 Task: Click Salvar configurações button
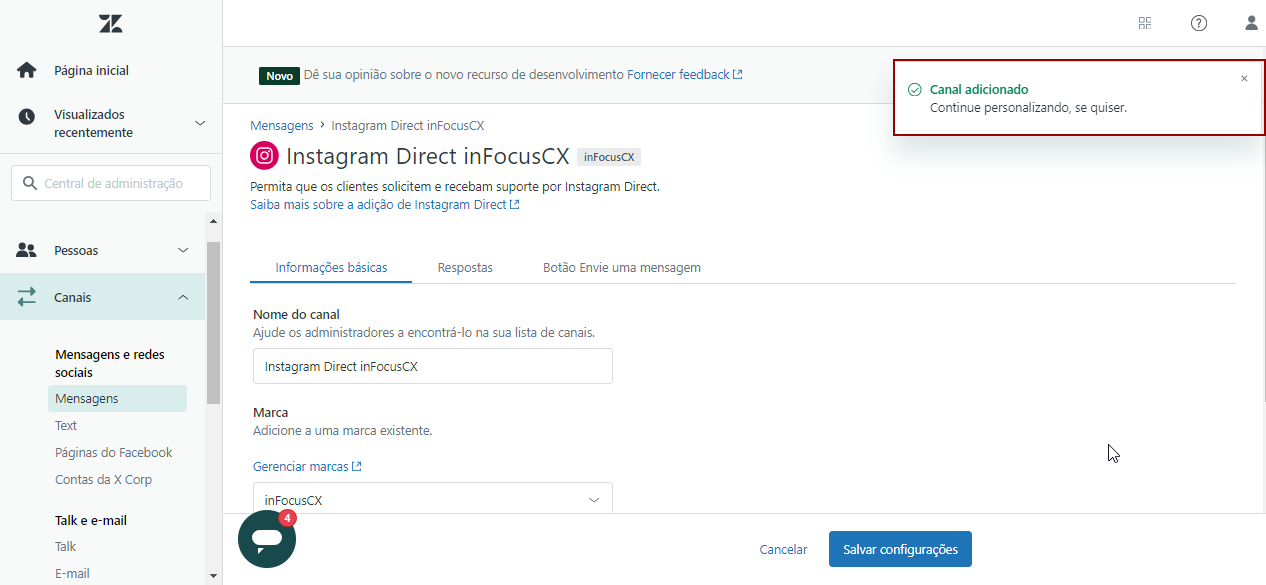click(899, 549)
